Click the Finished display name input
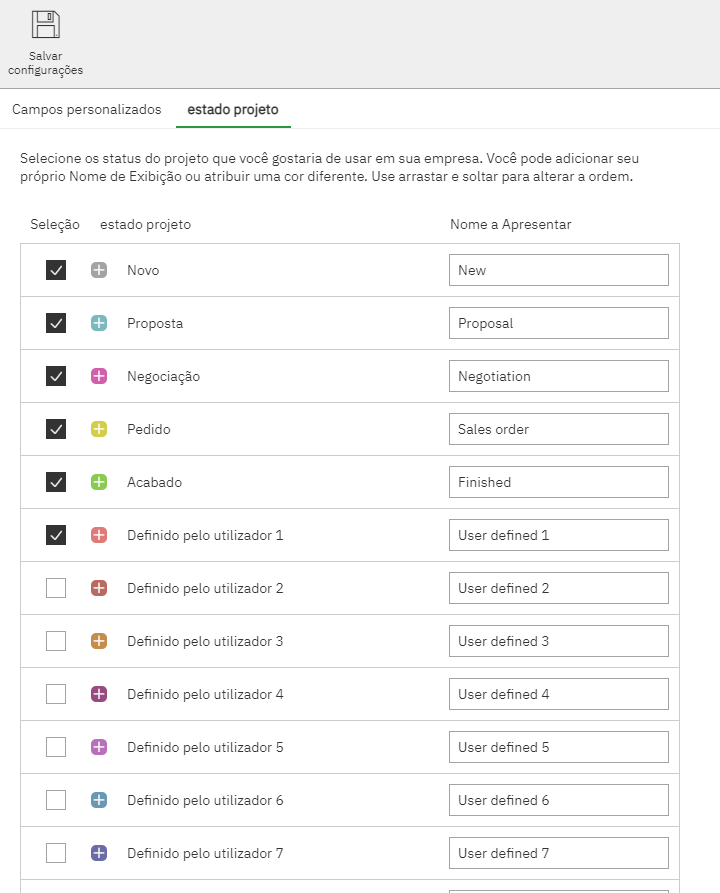This screenshot has width=720, height=893. pos(558,482)
